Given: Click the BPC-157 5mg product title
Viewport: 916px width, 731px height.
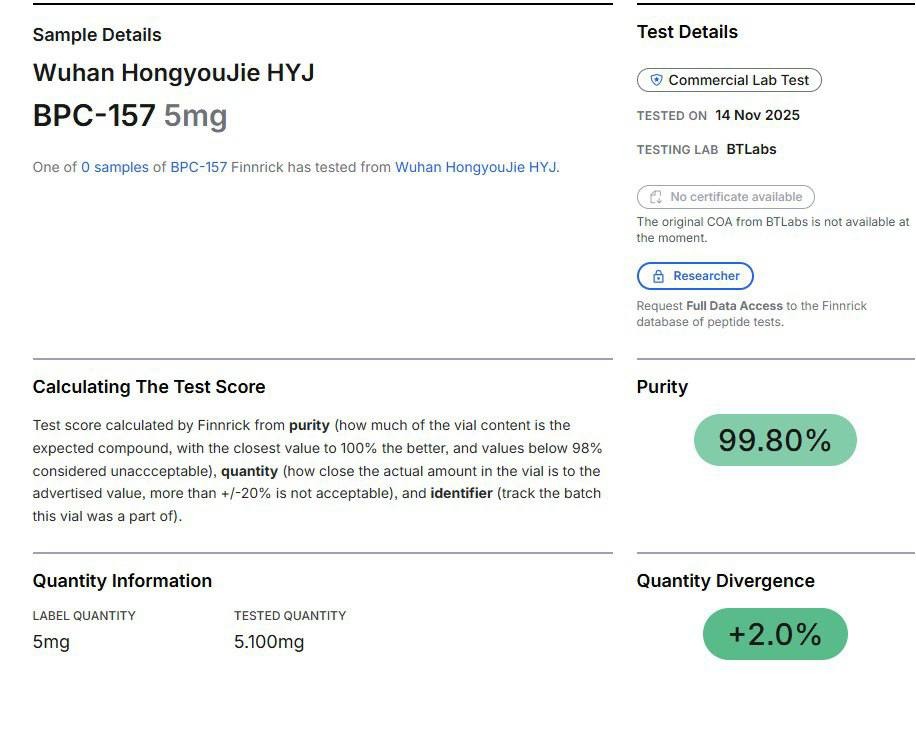Looking at the screenshot, I should [130, 116].
